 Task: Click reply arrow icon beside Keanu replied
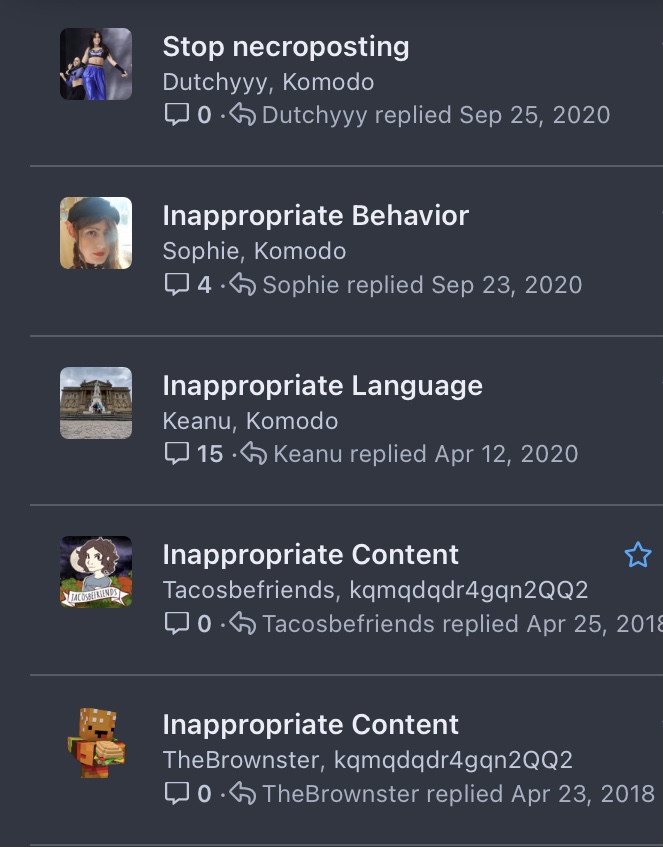[x=253, y=453]
